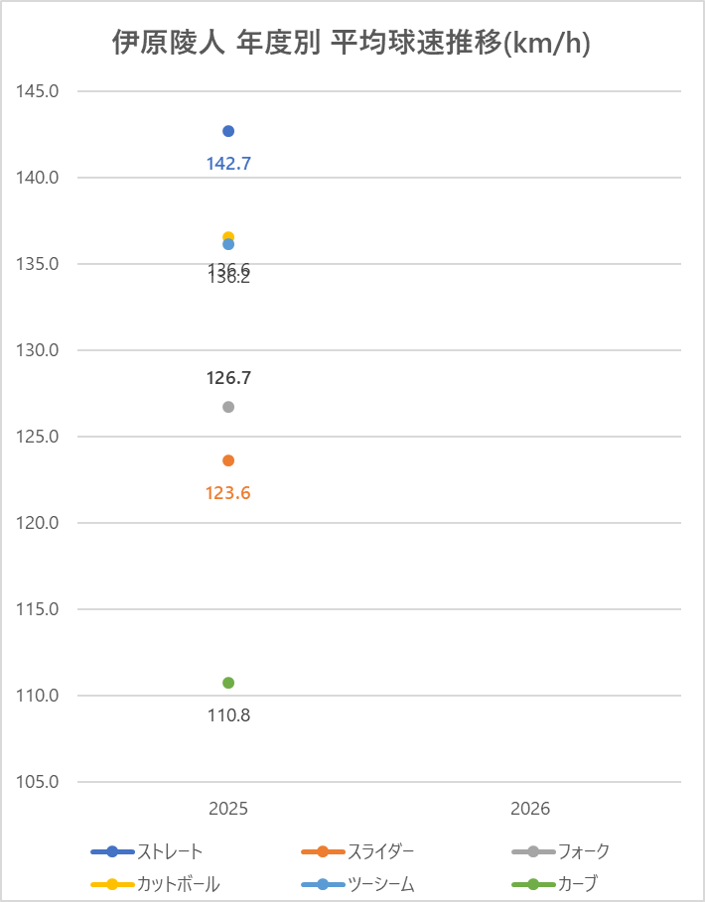Select the 123.6 orange data label
705x902 pixels.
click(228, 494)
